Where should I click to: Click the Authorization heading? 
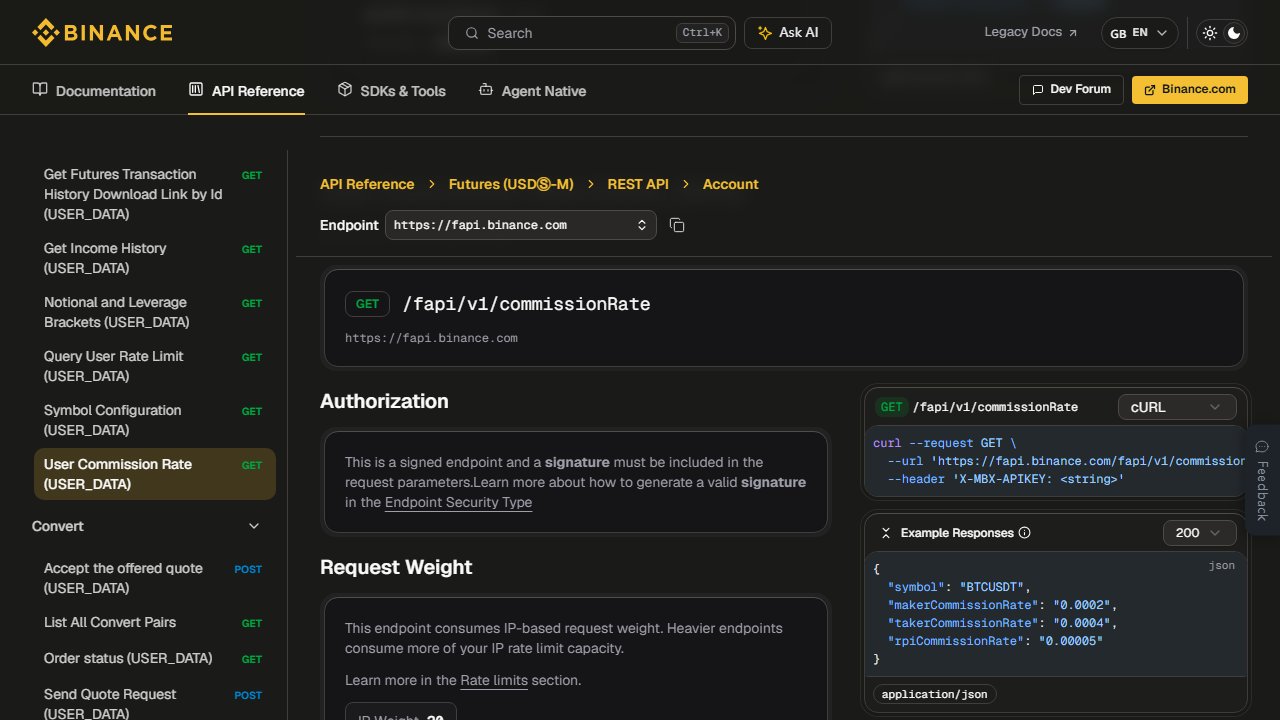coord(384,401)
